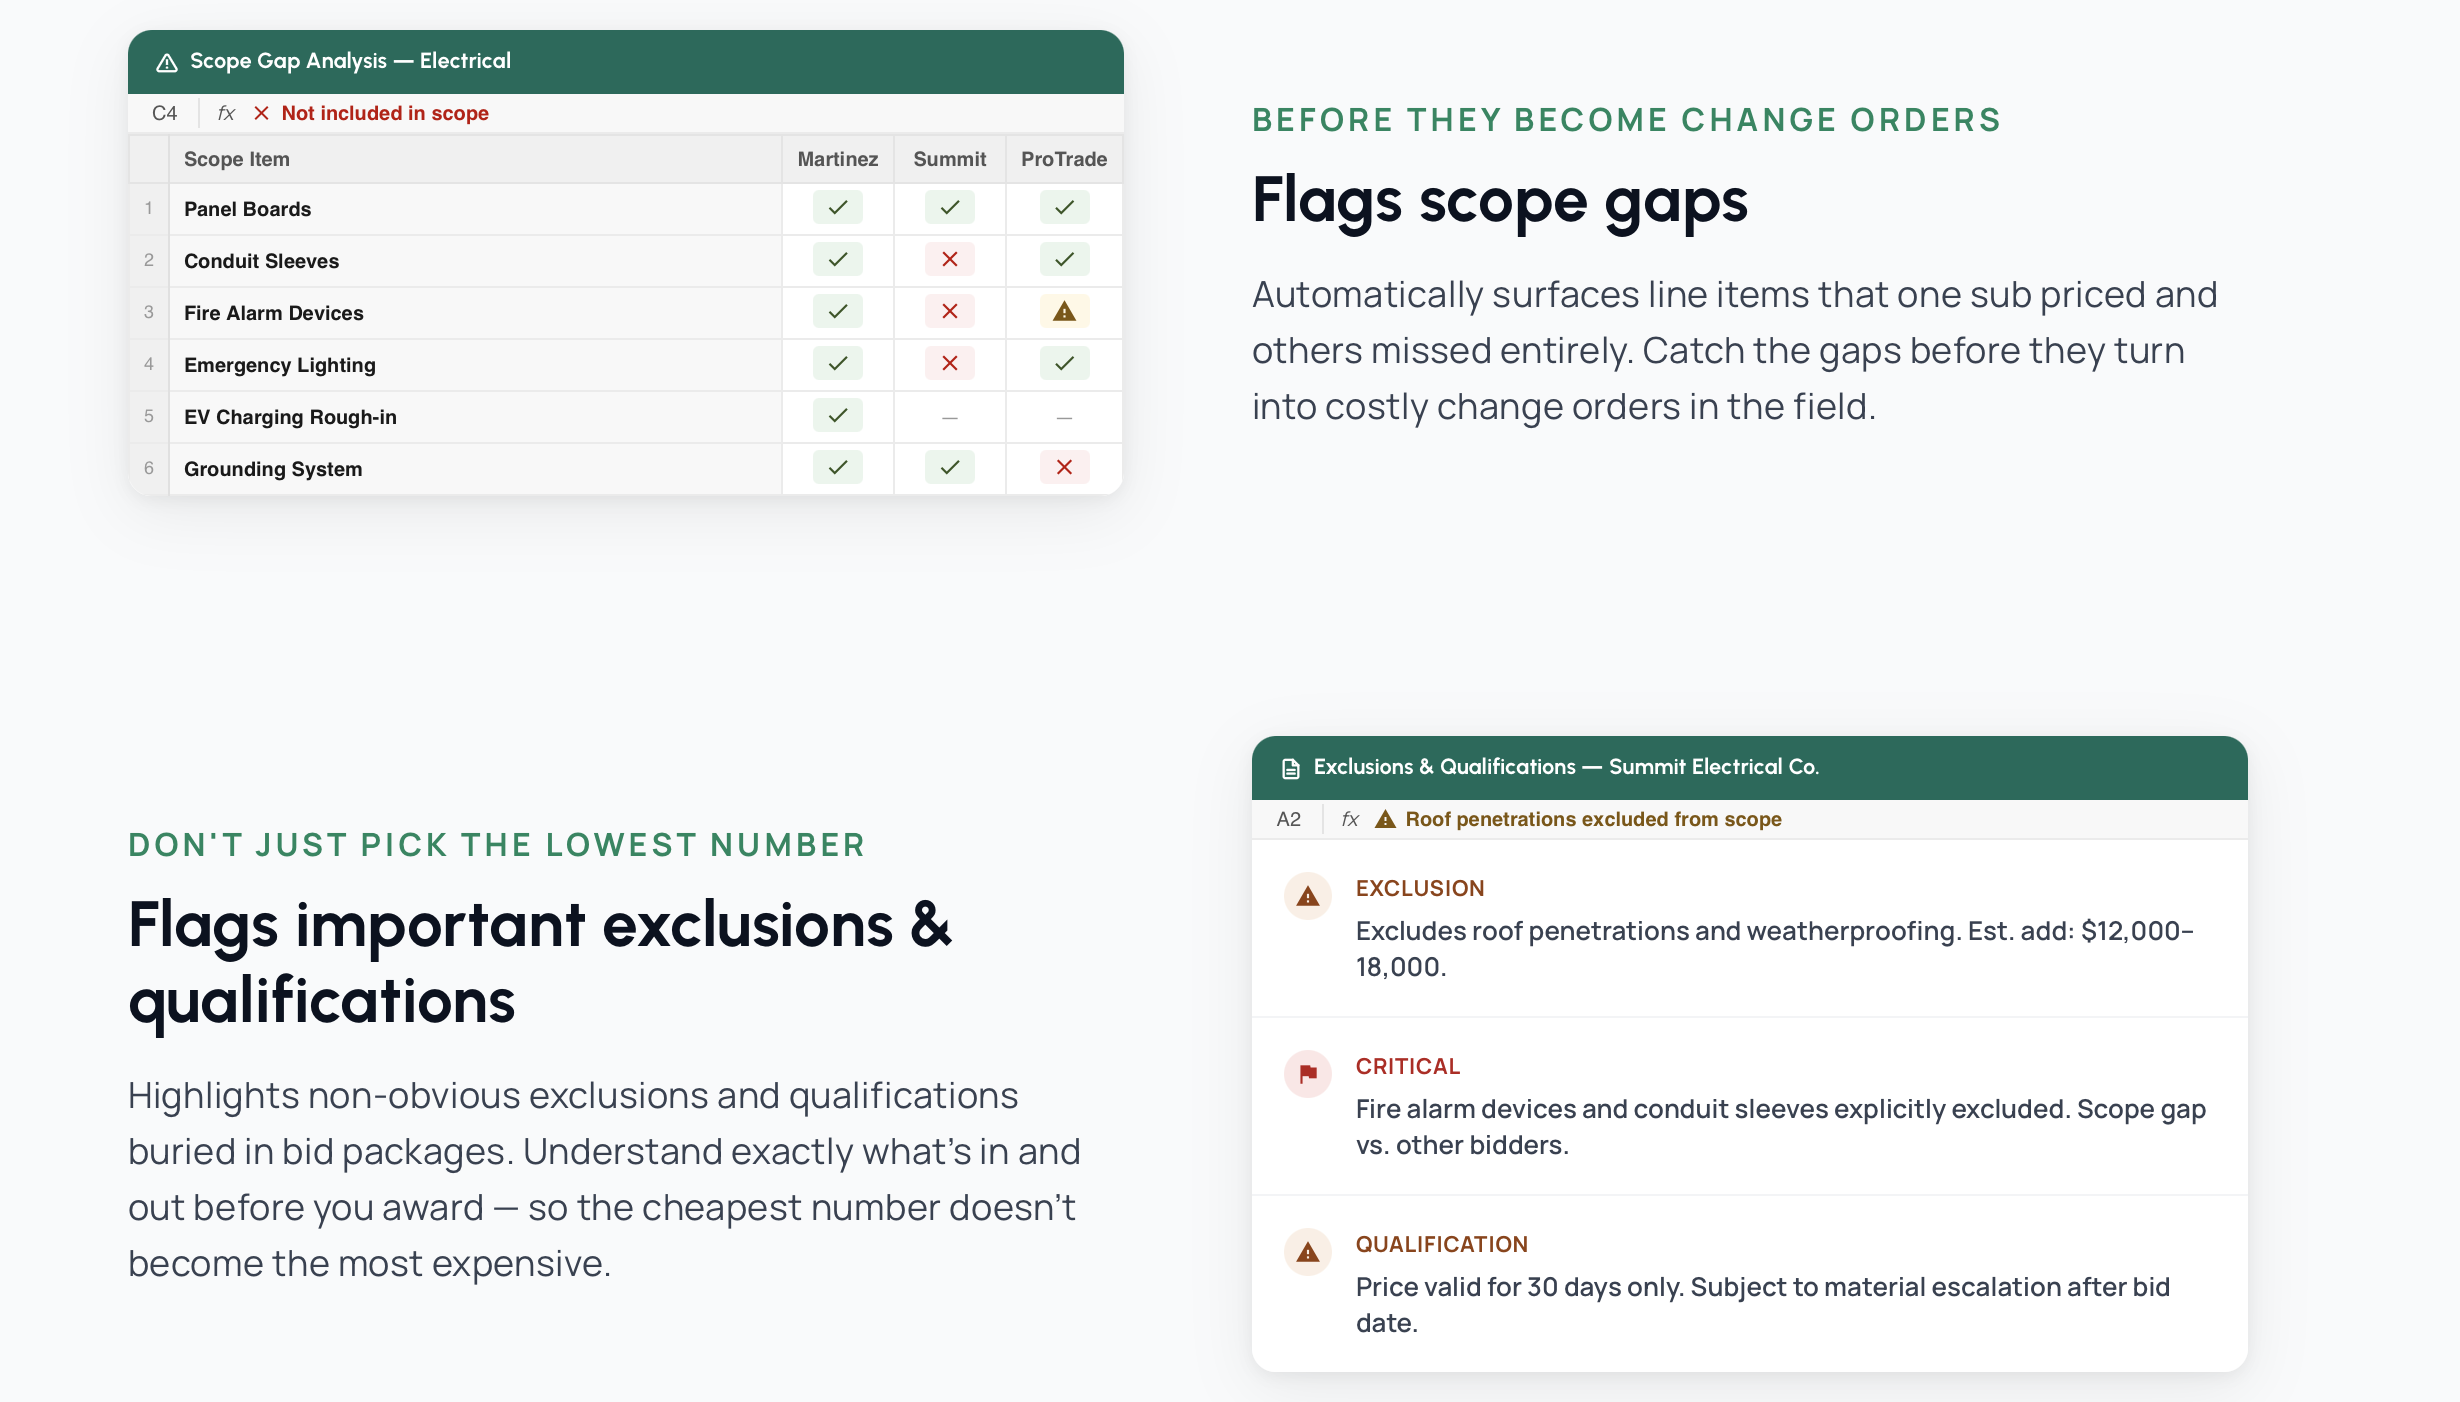The width and height of the screenshot is (2460, 1402).
Task: Click the red X icon in the C4 formula bar
Action: (x=261, y=113)
